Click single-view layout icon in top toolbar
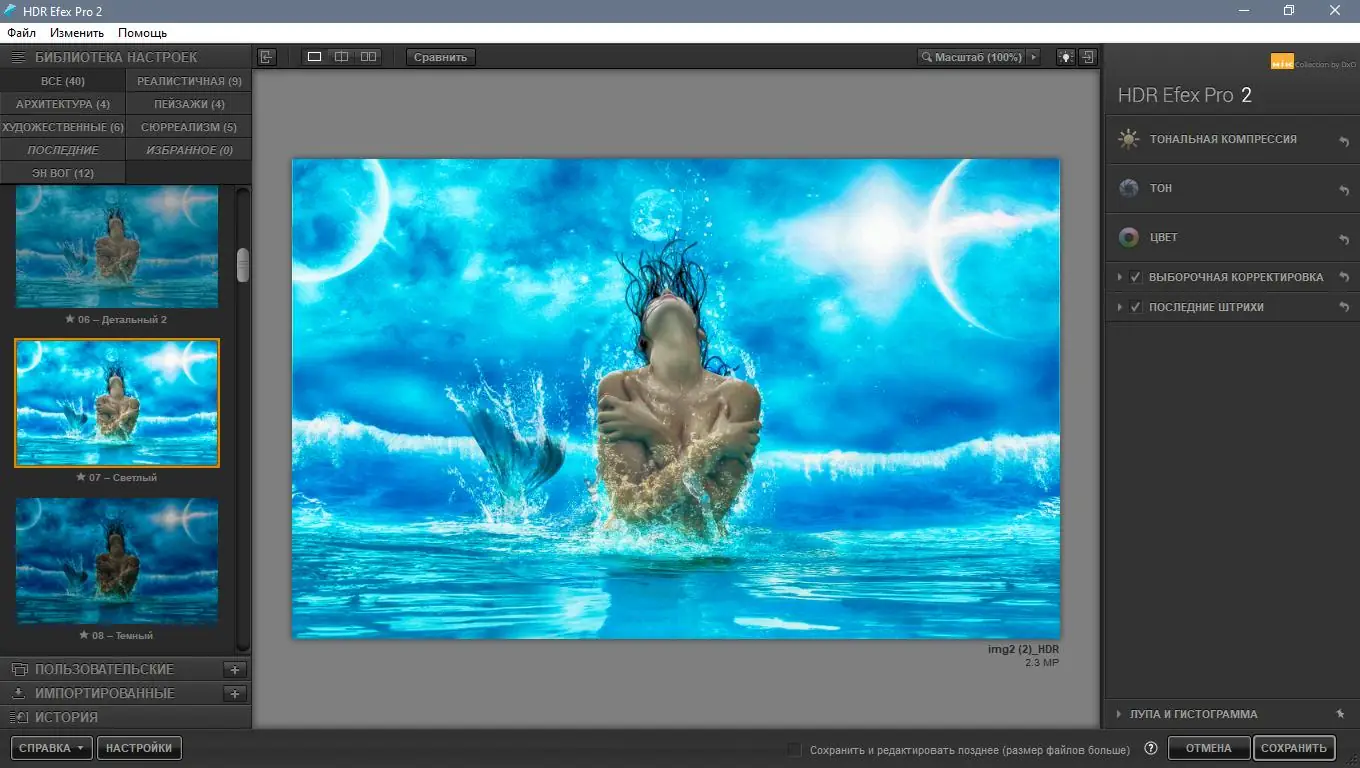This screenshot has width=1360, height=768. (314, 57)
